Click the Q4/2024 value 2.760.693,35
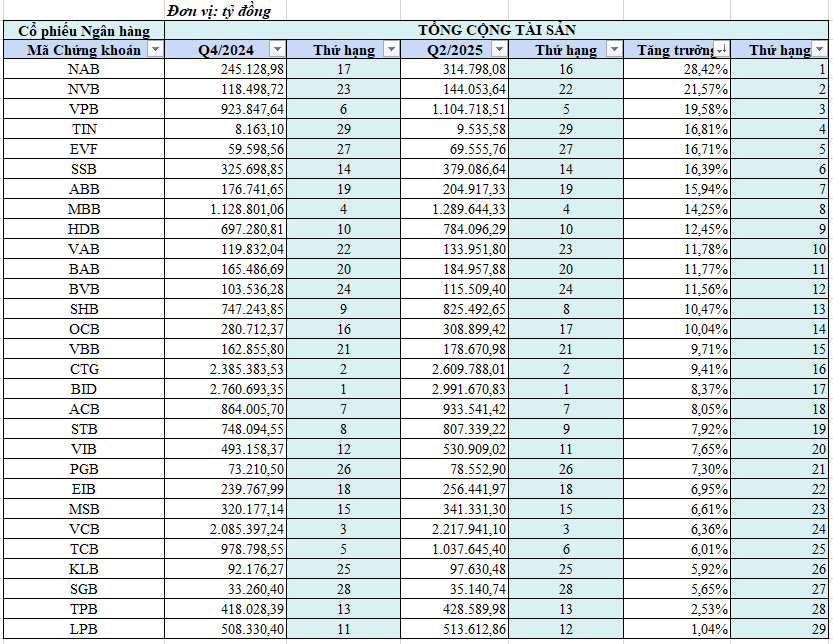Image resolution: width=833 pixels, height=644 pixels. tap(226, 389)
